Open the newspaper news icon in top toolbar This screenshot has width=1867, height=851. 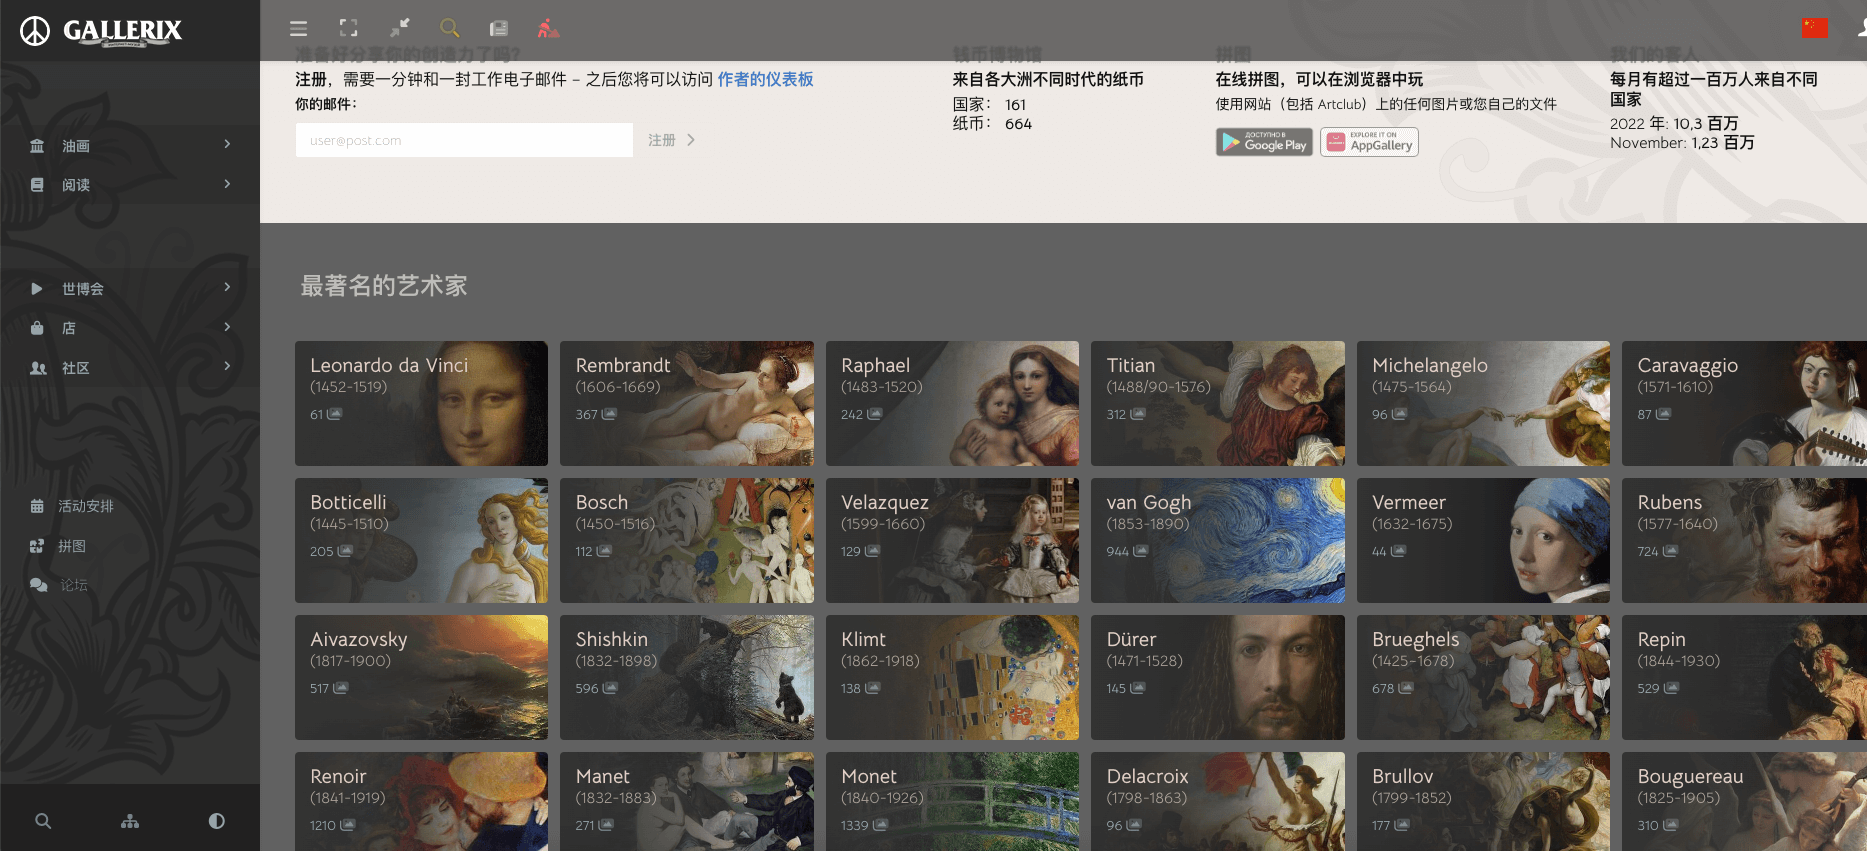point(498,29)
